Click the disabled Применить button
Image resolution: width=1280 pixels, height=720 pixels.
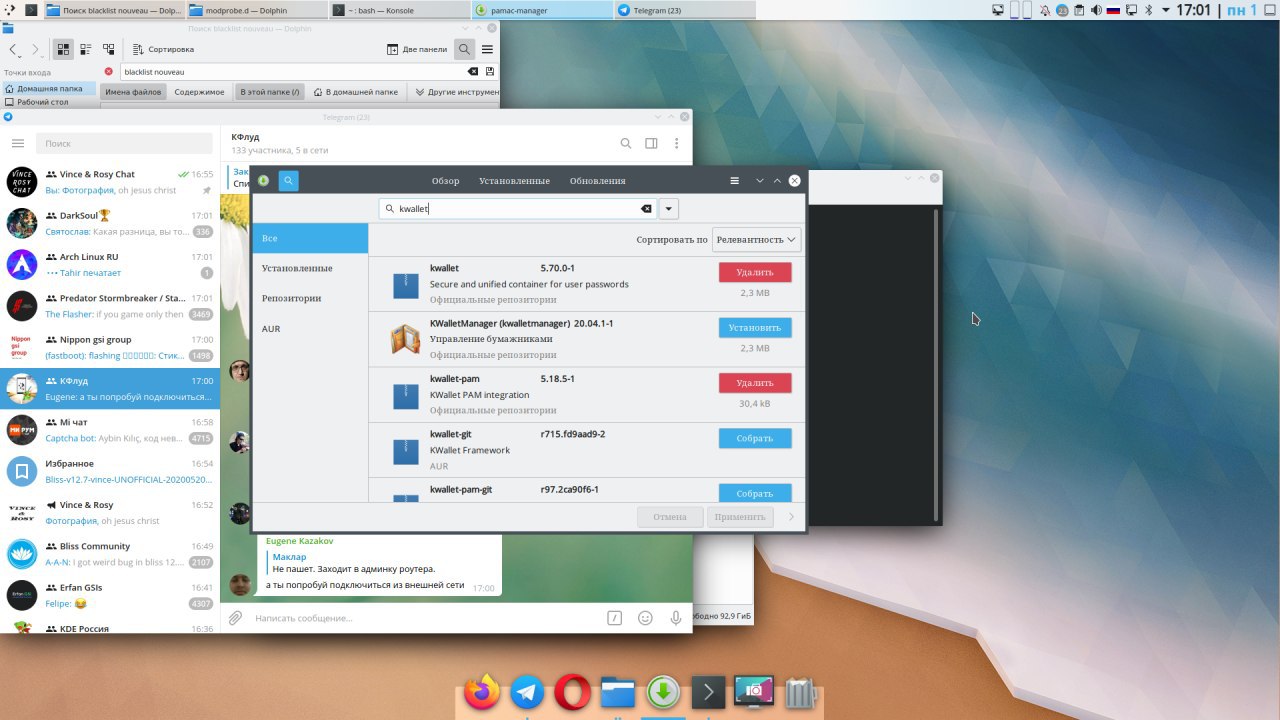click(740, 517)
